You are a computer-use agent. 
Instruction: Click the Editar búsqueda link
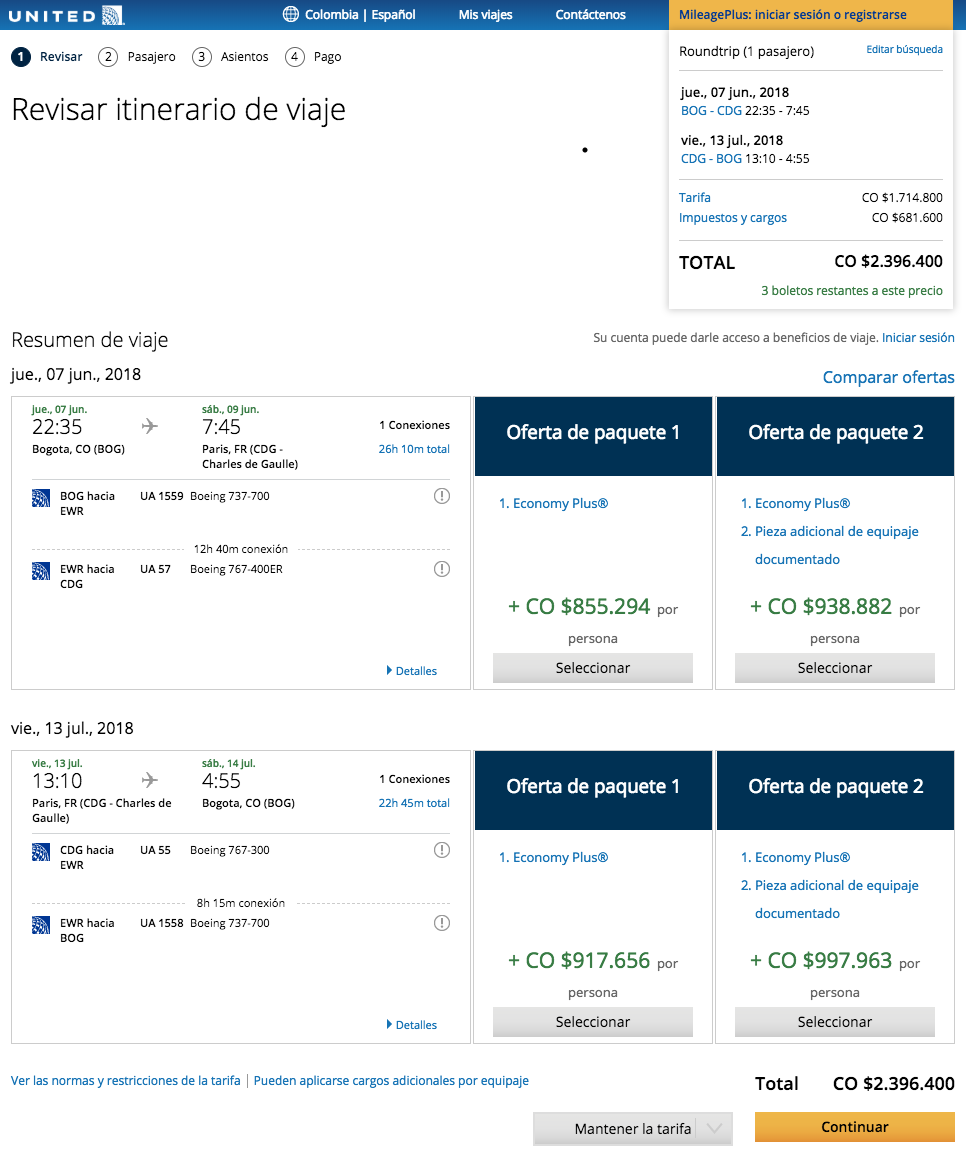pyautogui.click(x=904, y=50)
